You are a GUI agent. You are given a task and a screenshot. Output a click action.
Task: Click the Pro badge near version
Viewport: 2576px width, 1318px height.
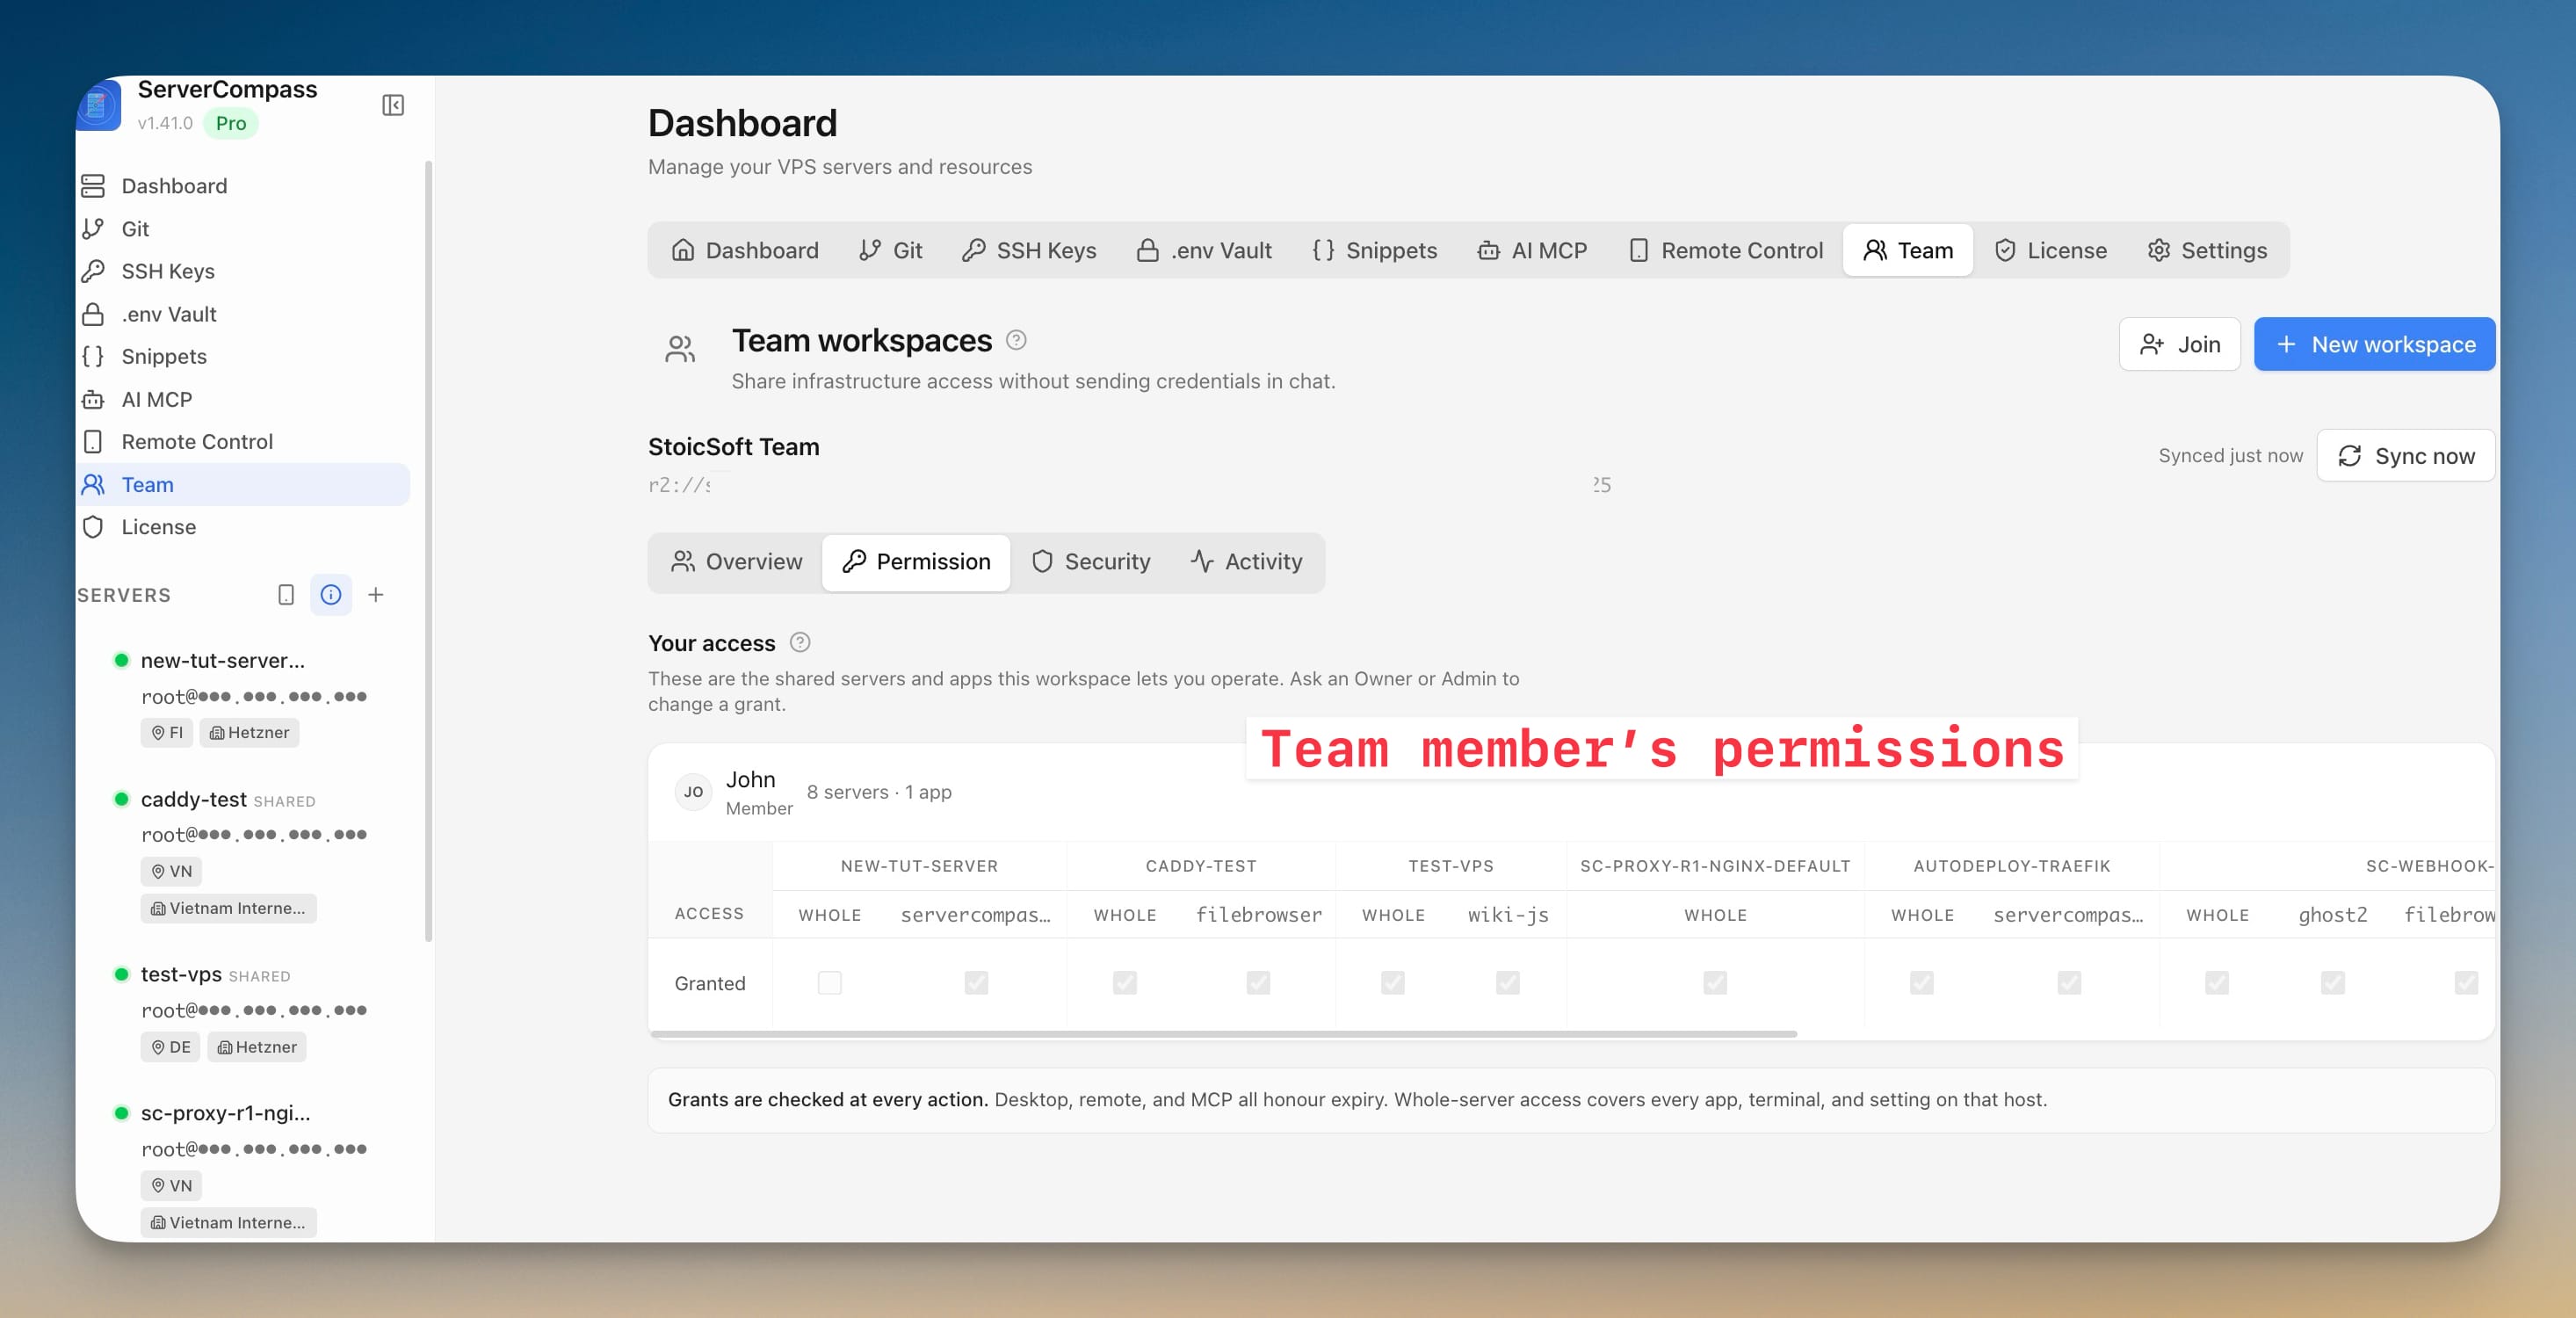click(231, 123)
